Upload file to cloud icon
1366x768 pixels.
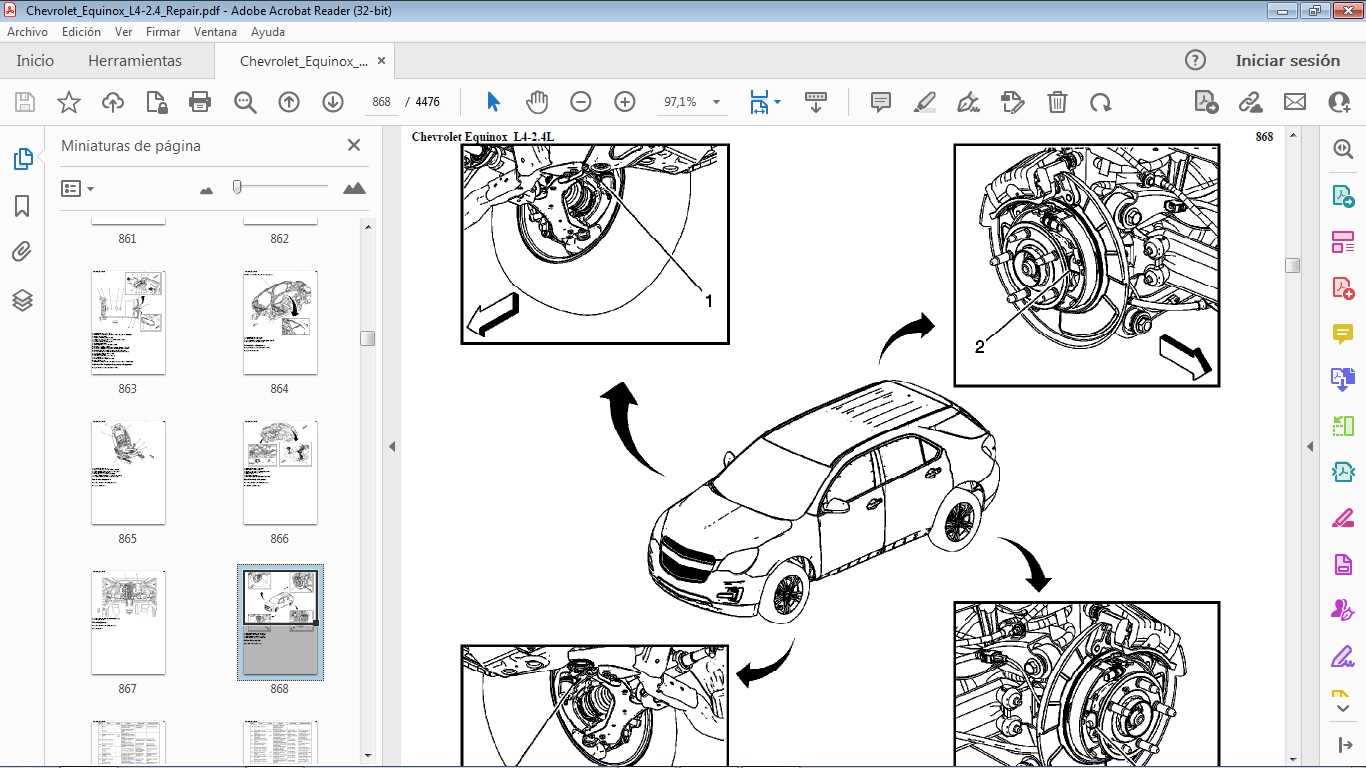(113, 102)
